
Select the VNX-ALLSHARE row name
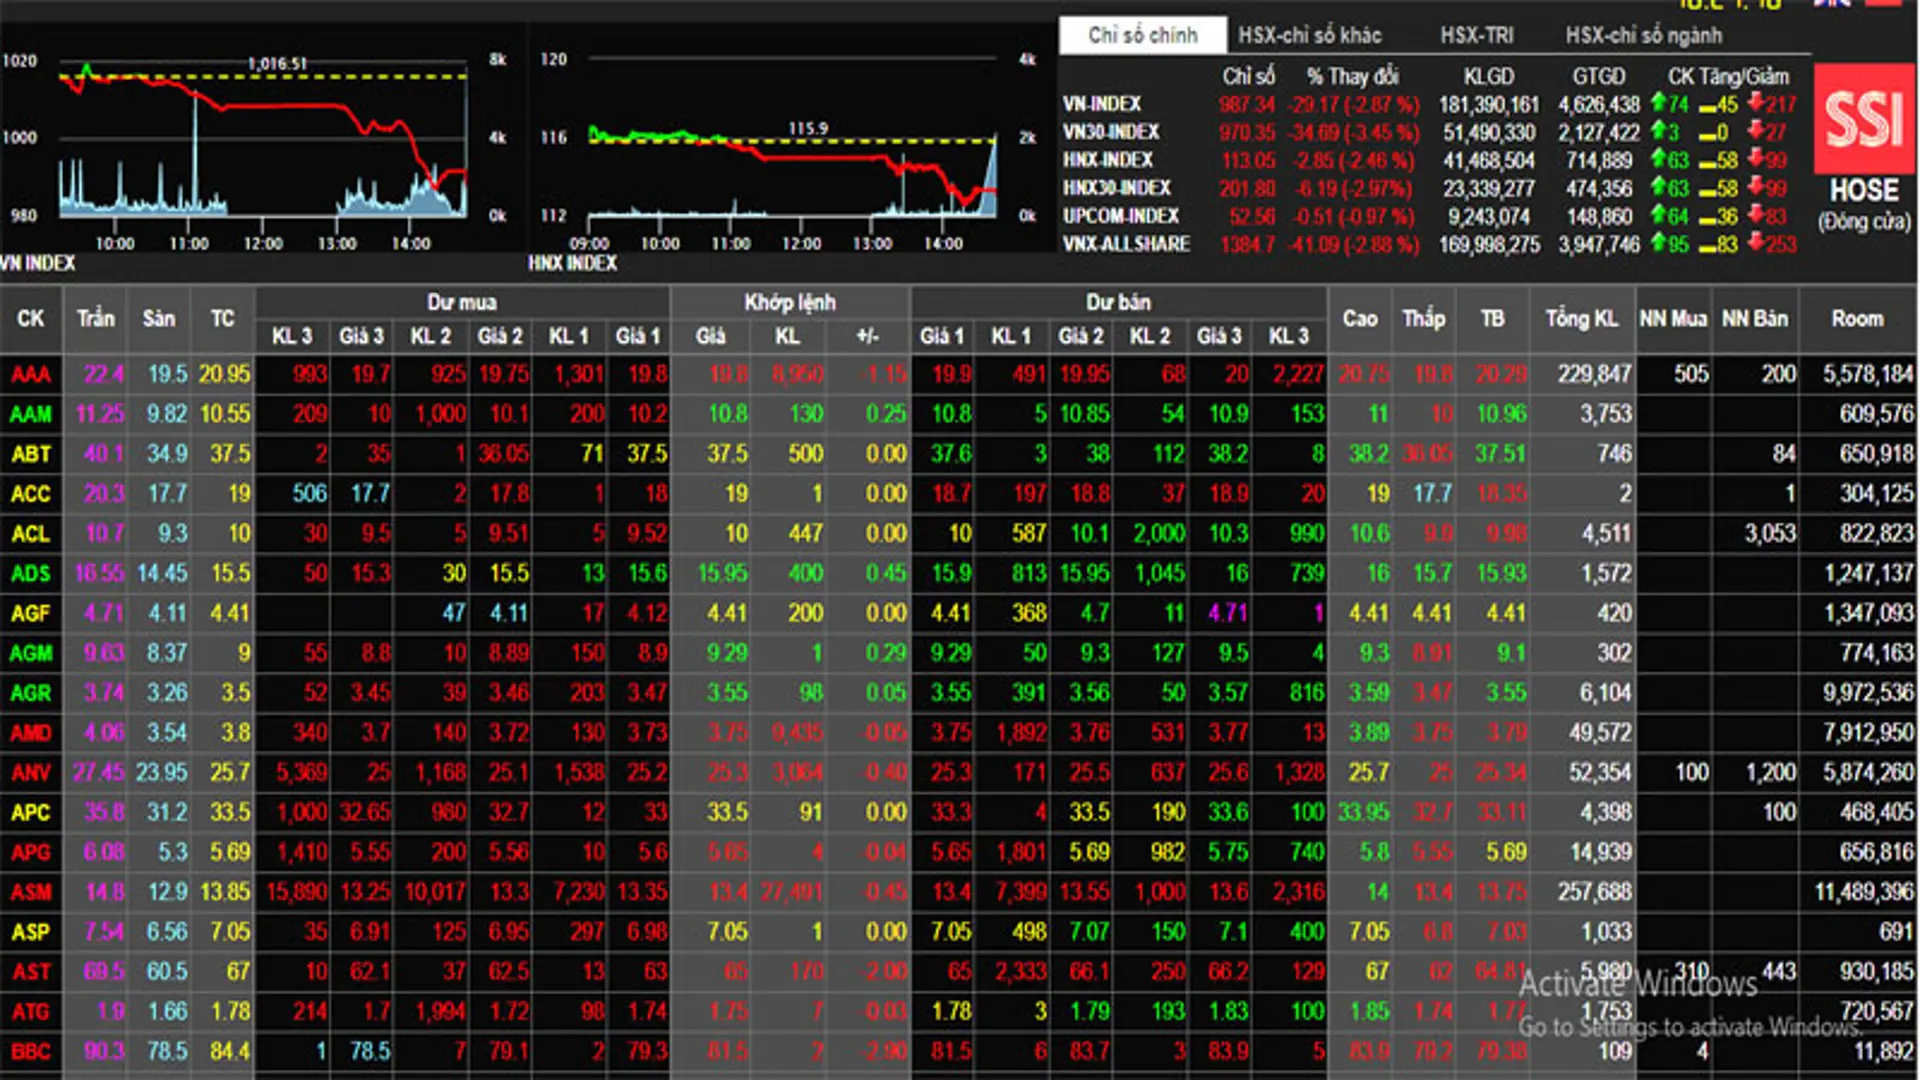(1126, 244)
